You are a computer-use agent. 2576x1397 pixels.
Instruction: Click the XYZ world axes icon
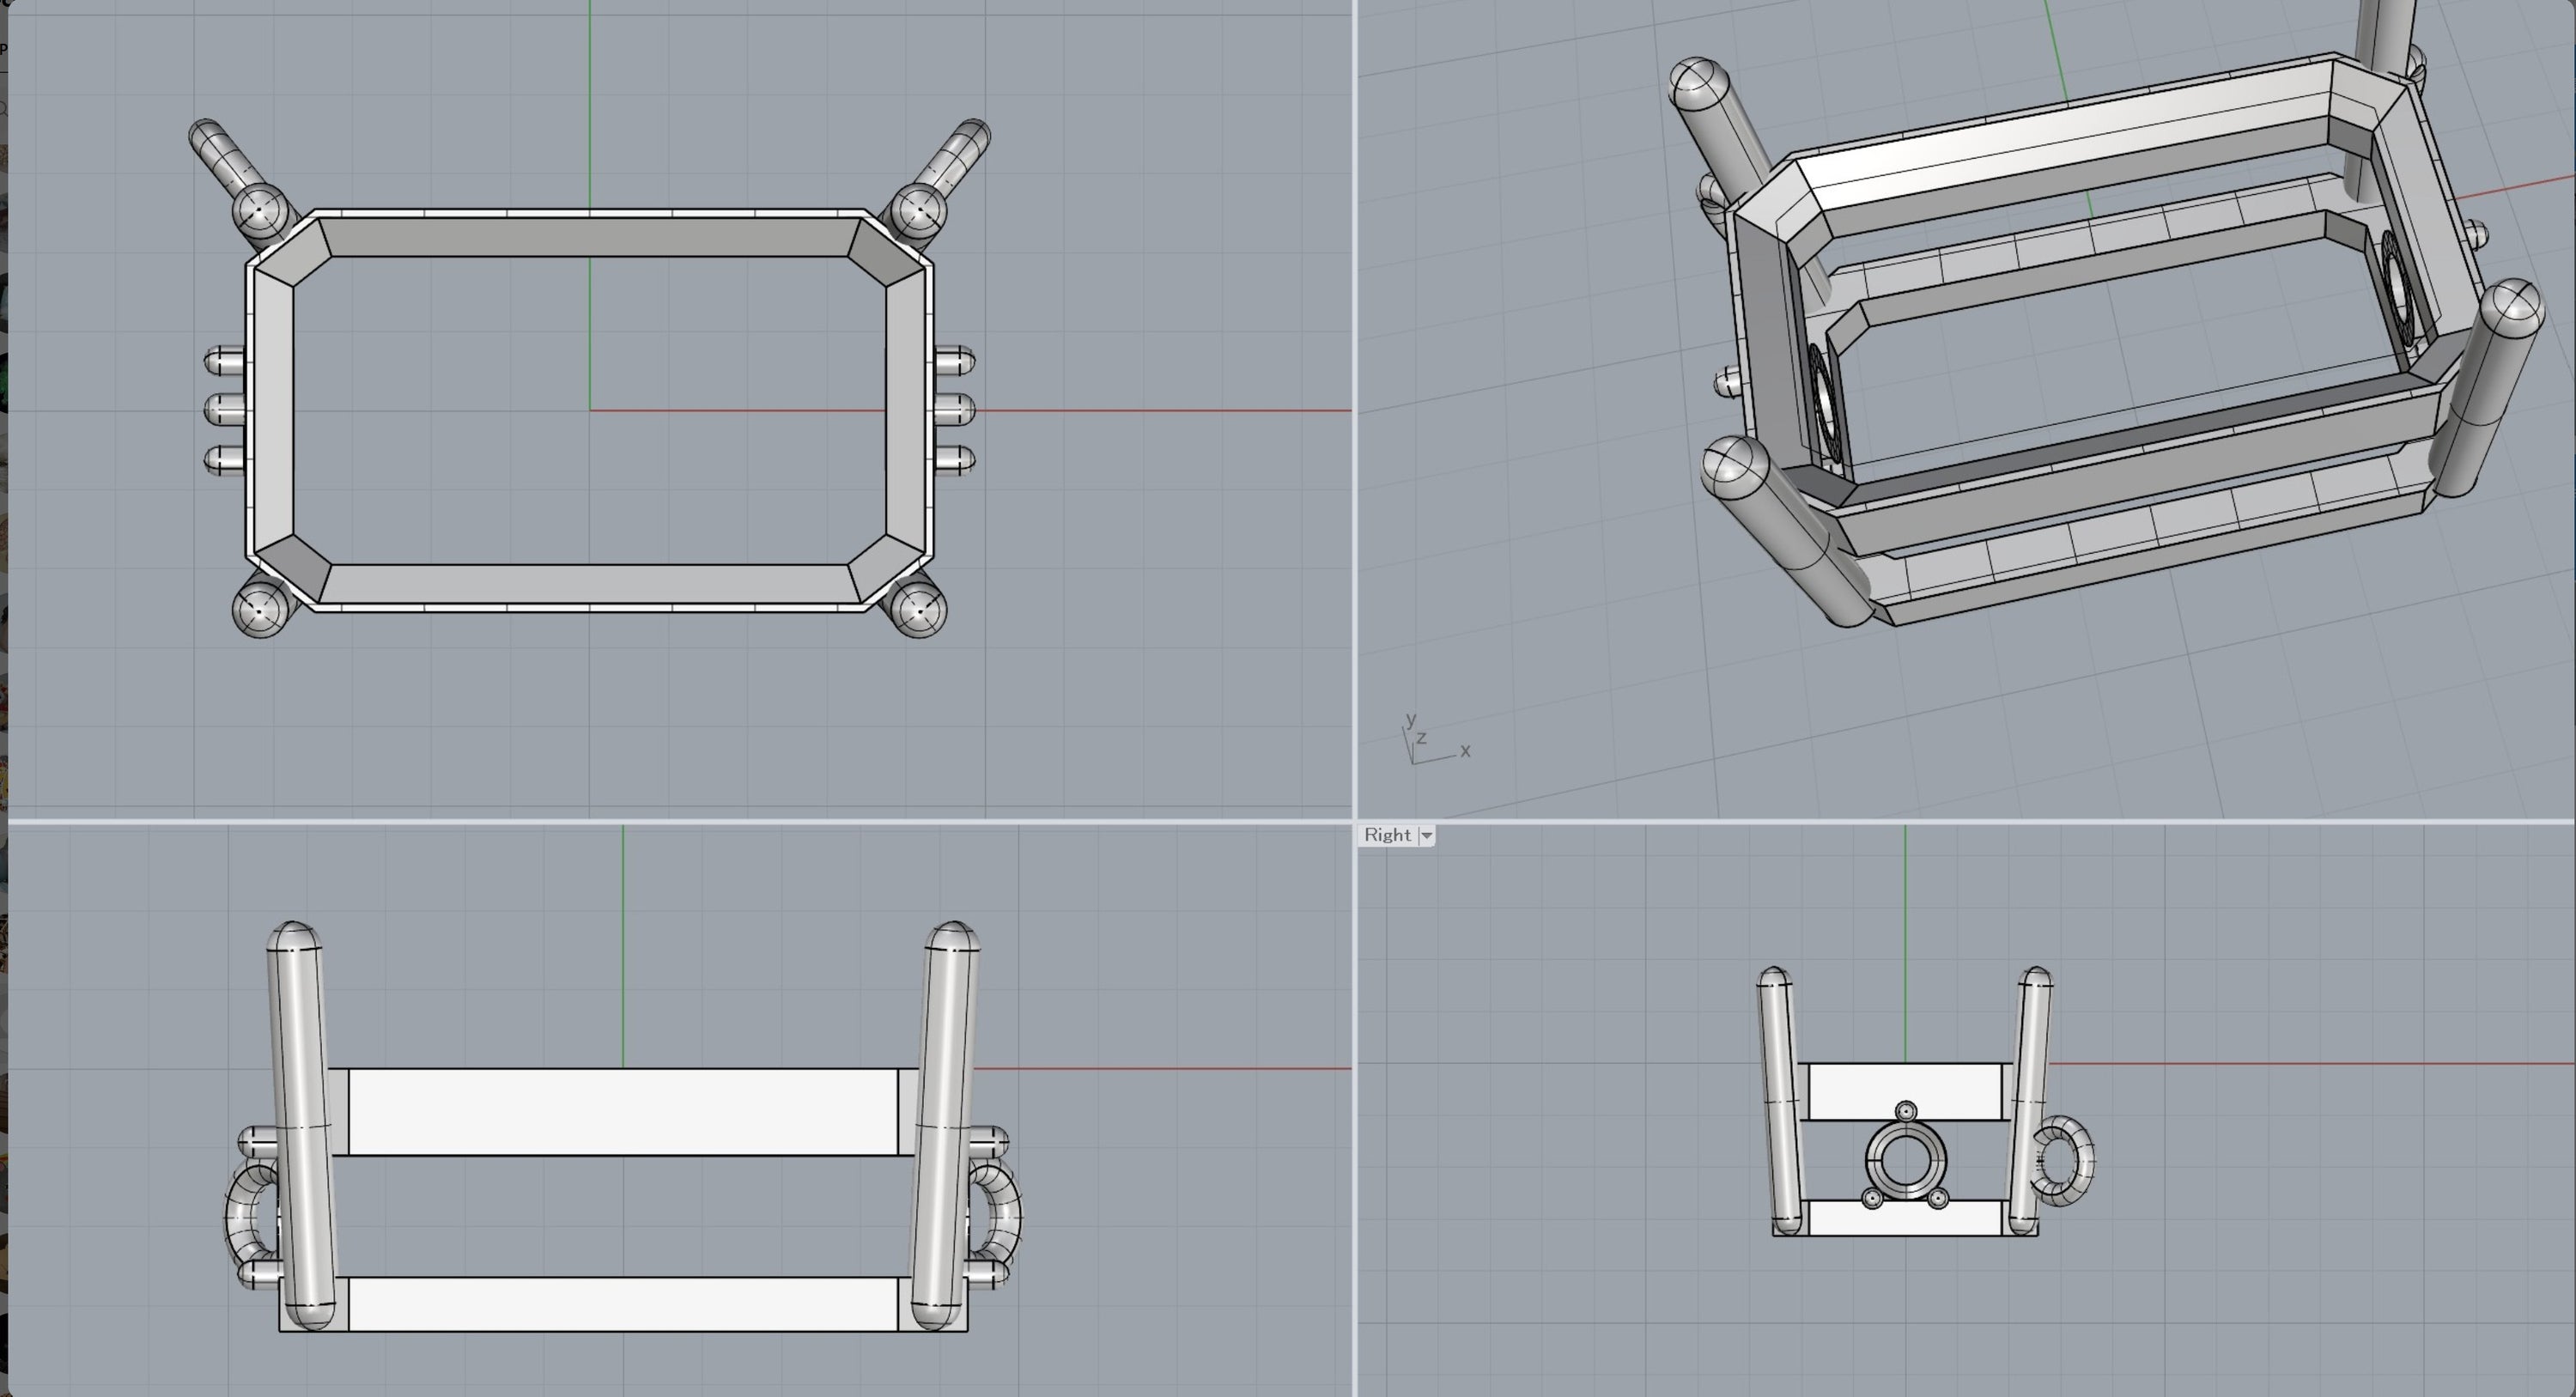pos(1430,745)
